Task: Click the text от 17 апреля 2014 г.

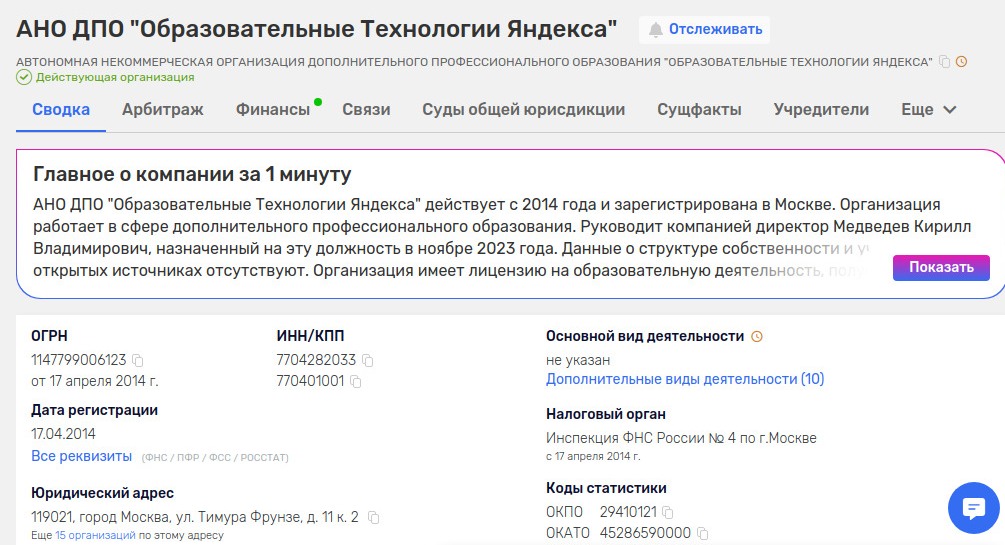Action: [x=95, y=382]
